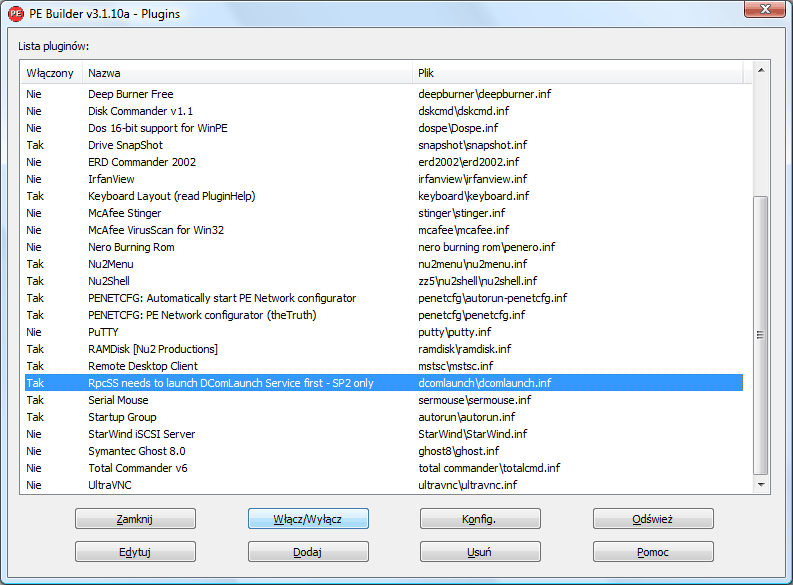Click the dcomlaunch\dcomlaunch.inf file cell
This screenshot has width=793, height=585.
[x=484, y=383]
